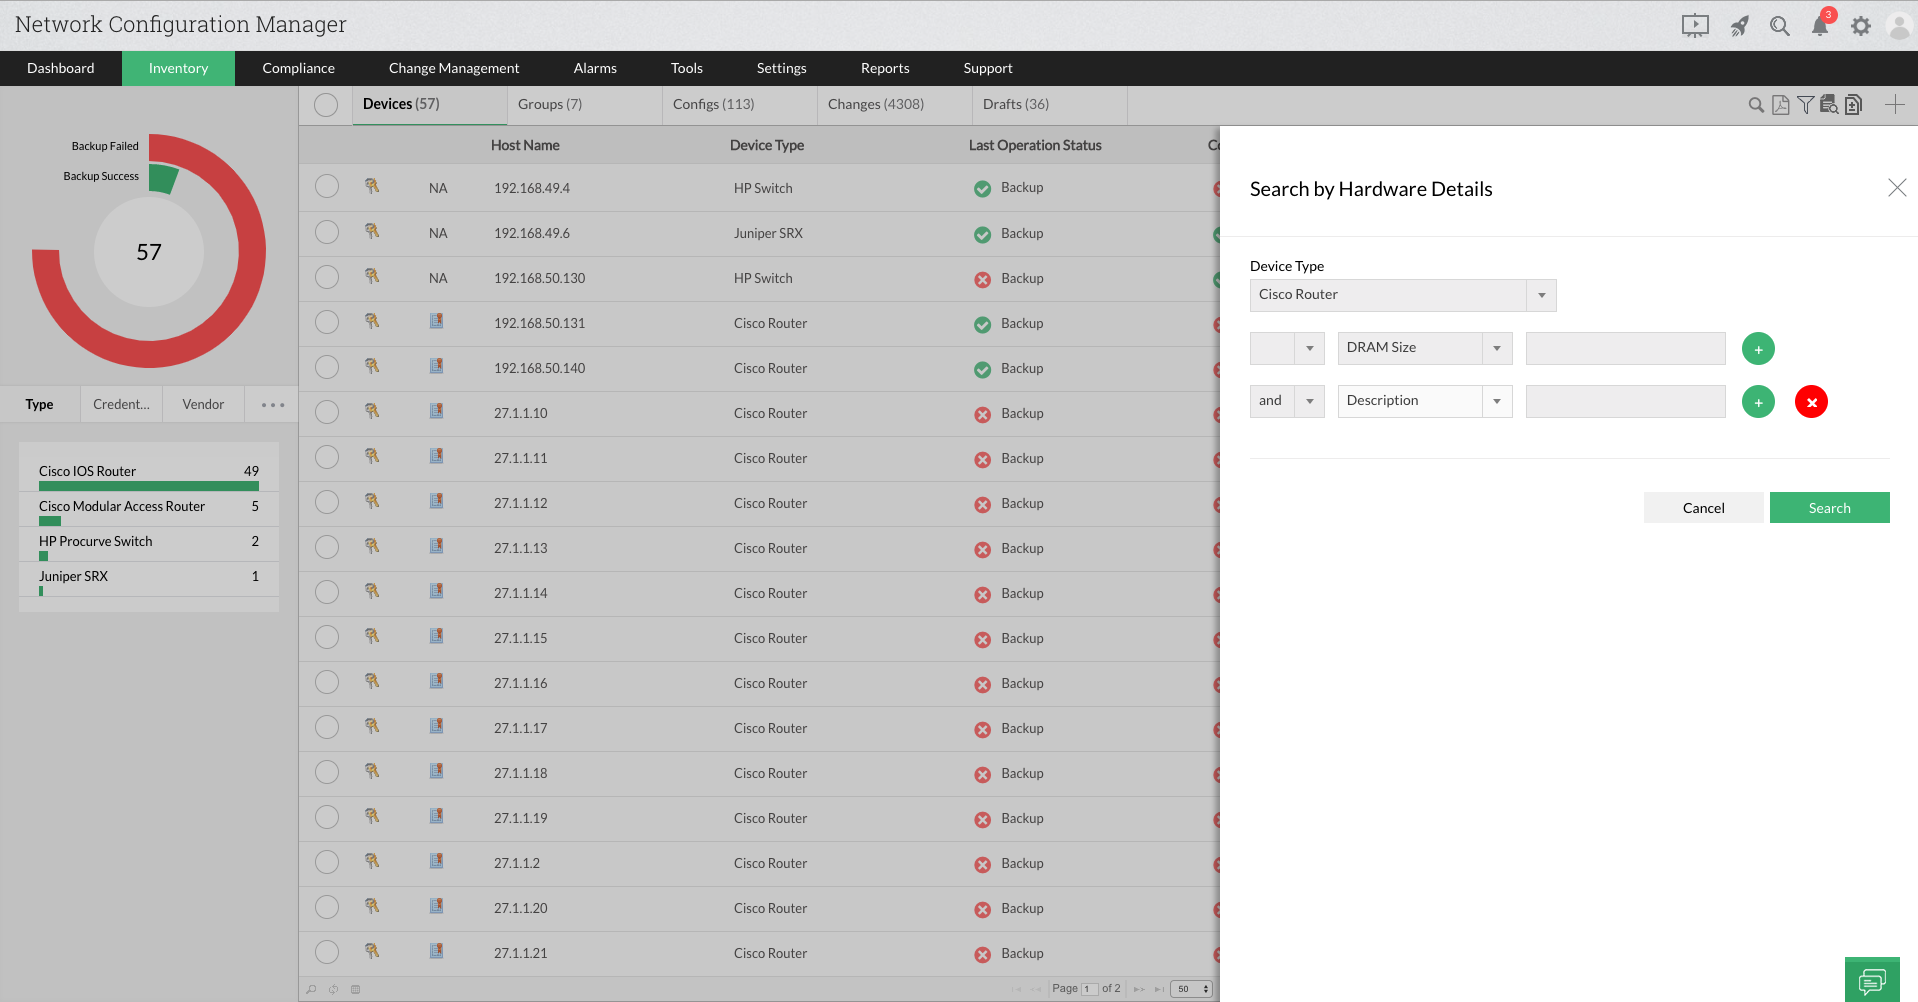This screenshot has width=1918, height=1002.
Task: Check the row selector for 192.168.50.140
Action: pos(326,366)
